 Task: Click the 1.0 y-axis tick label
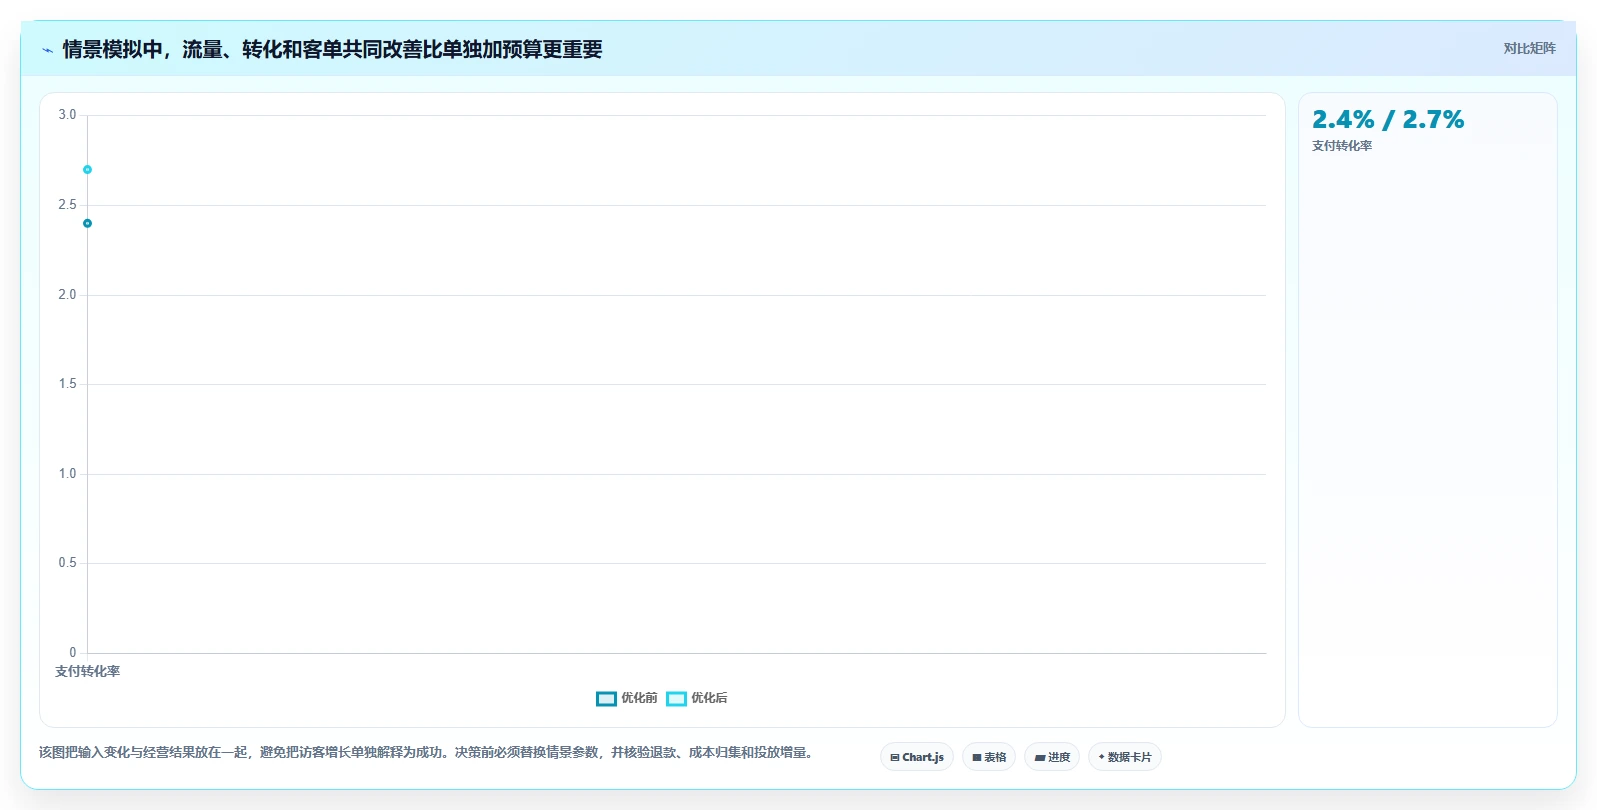(67, 474)
